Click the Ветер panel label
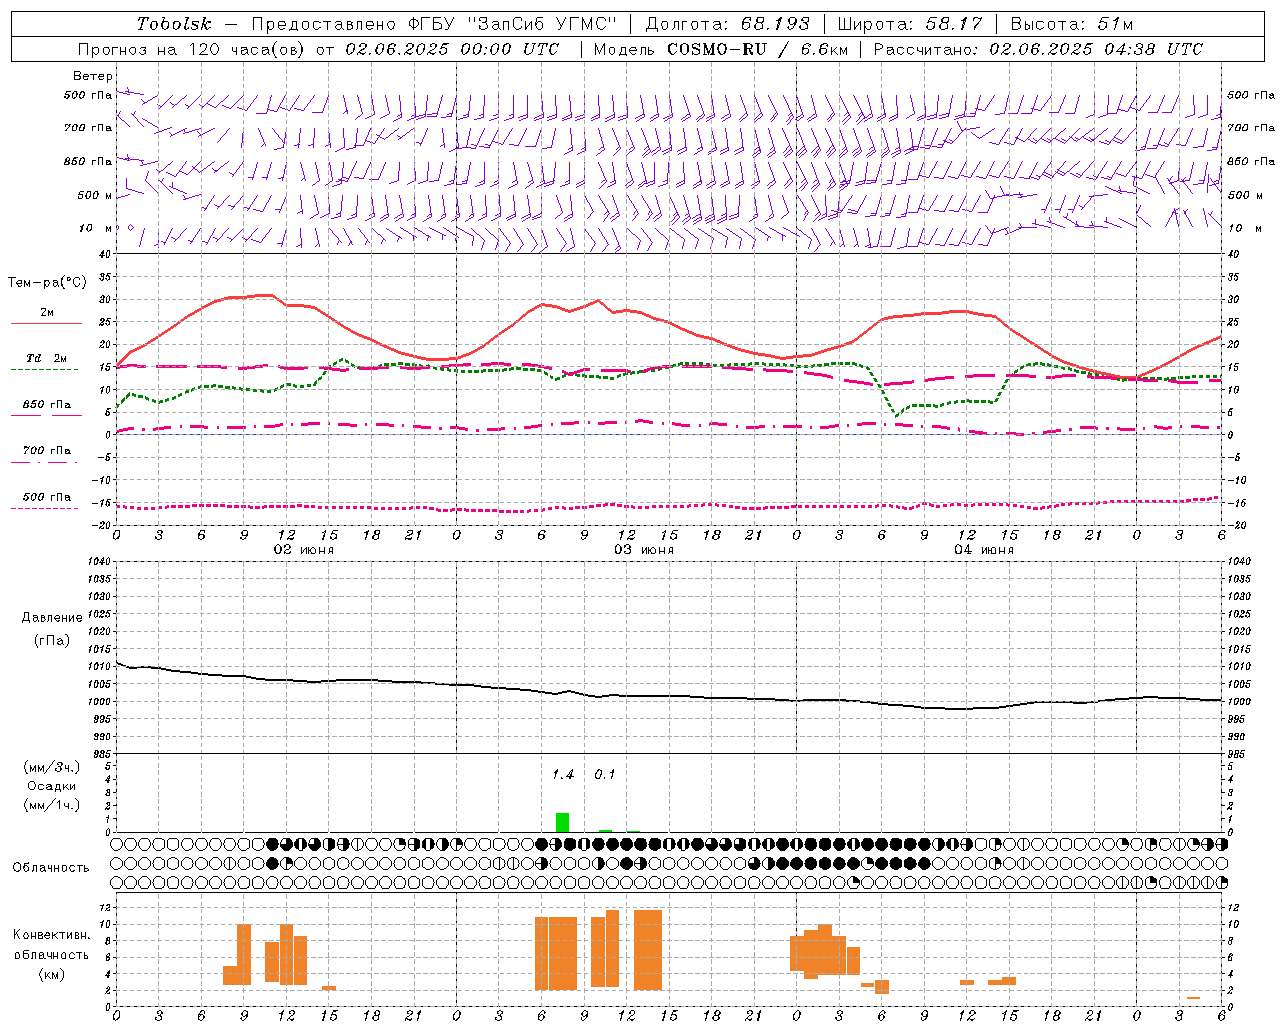 [92, 76]
